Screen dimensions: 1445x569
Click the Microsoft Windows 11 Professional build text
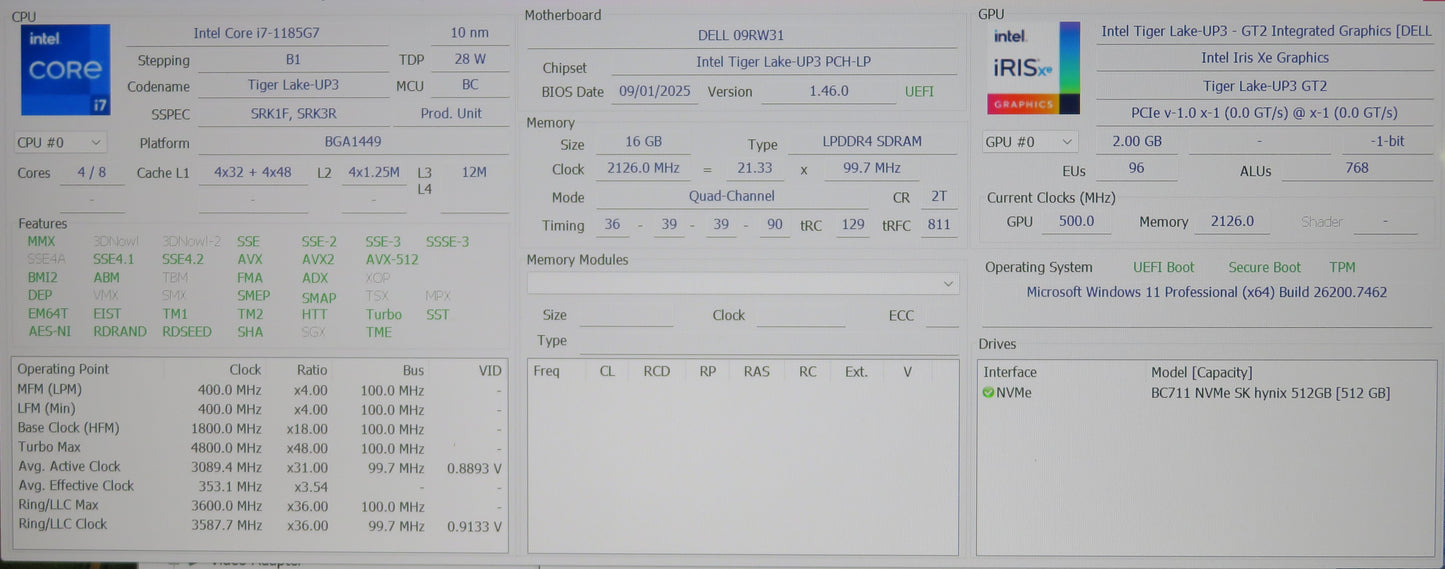(x=1207, y=293)
